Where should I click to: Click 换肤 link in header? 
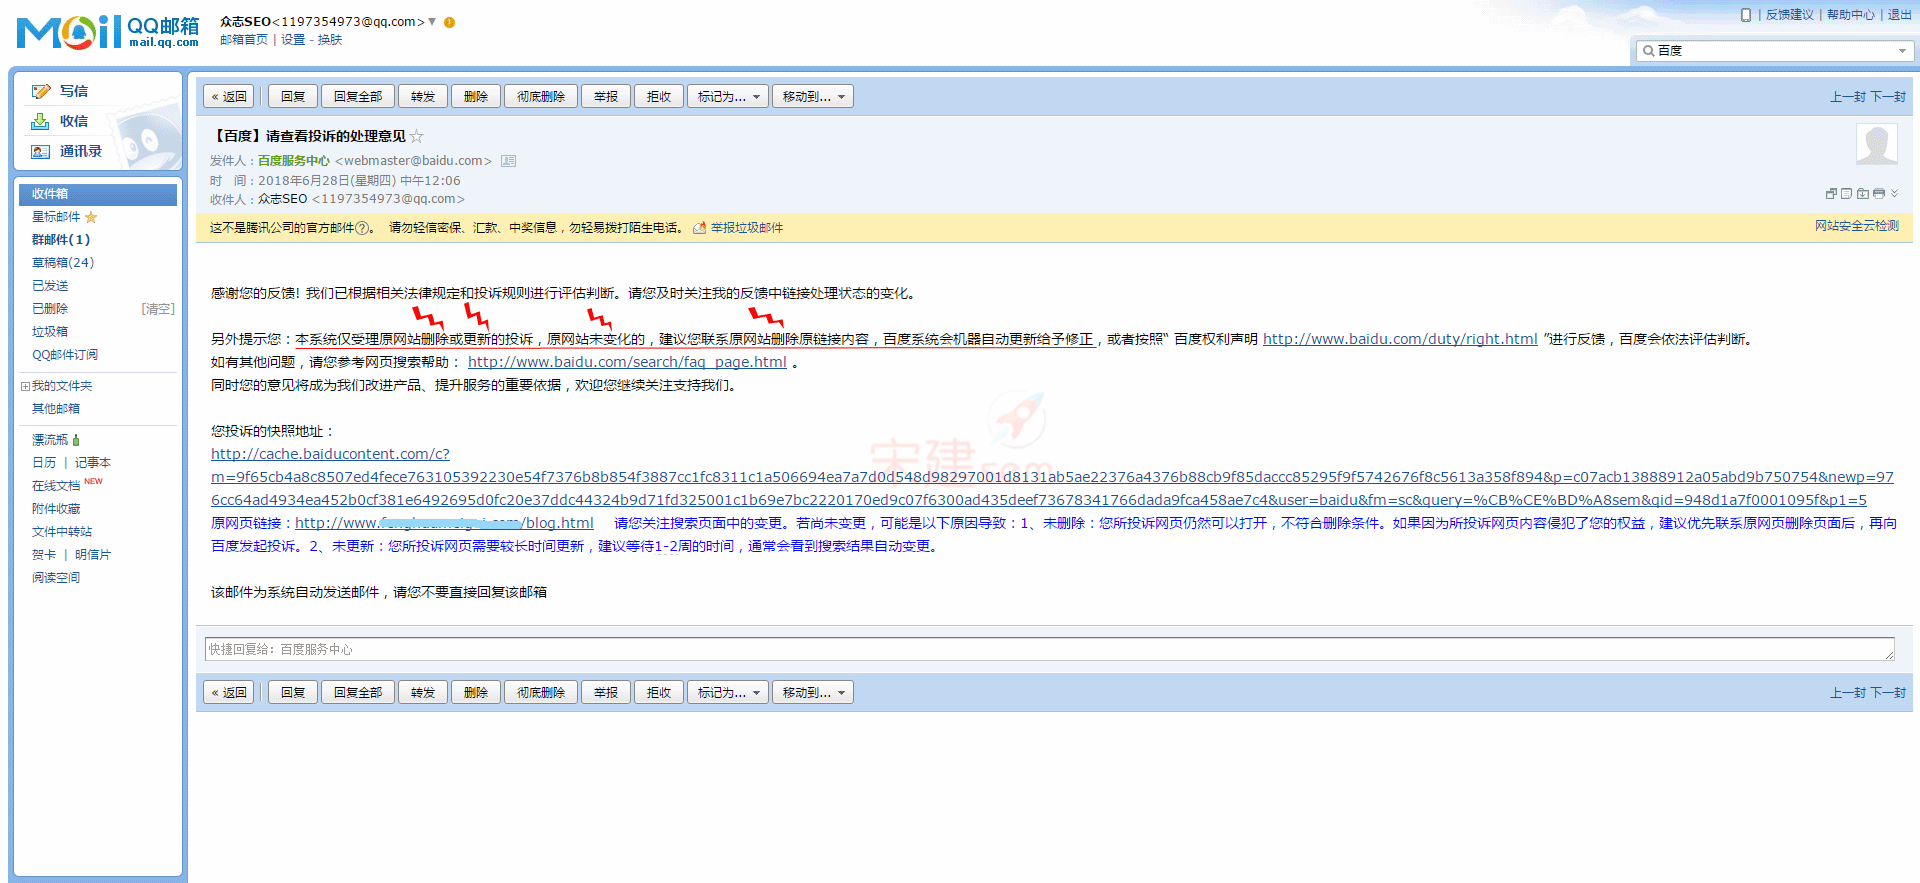pos(330,40)
